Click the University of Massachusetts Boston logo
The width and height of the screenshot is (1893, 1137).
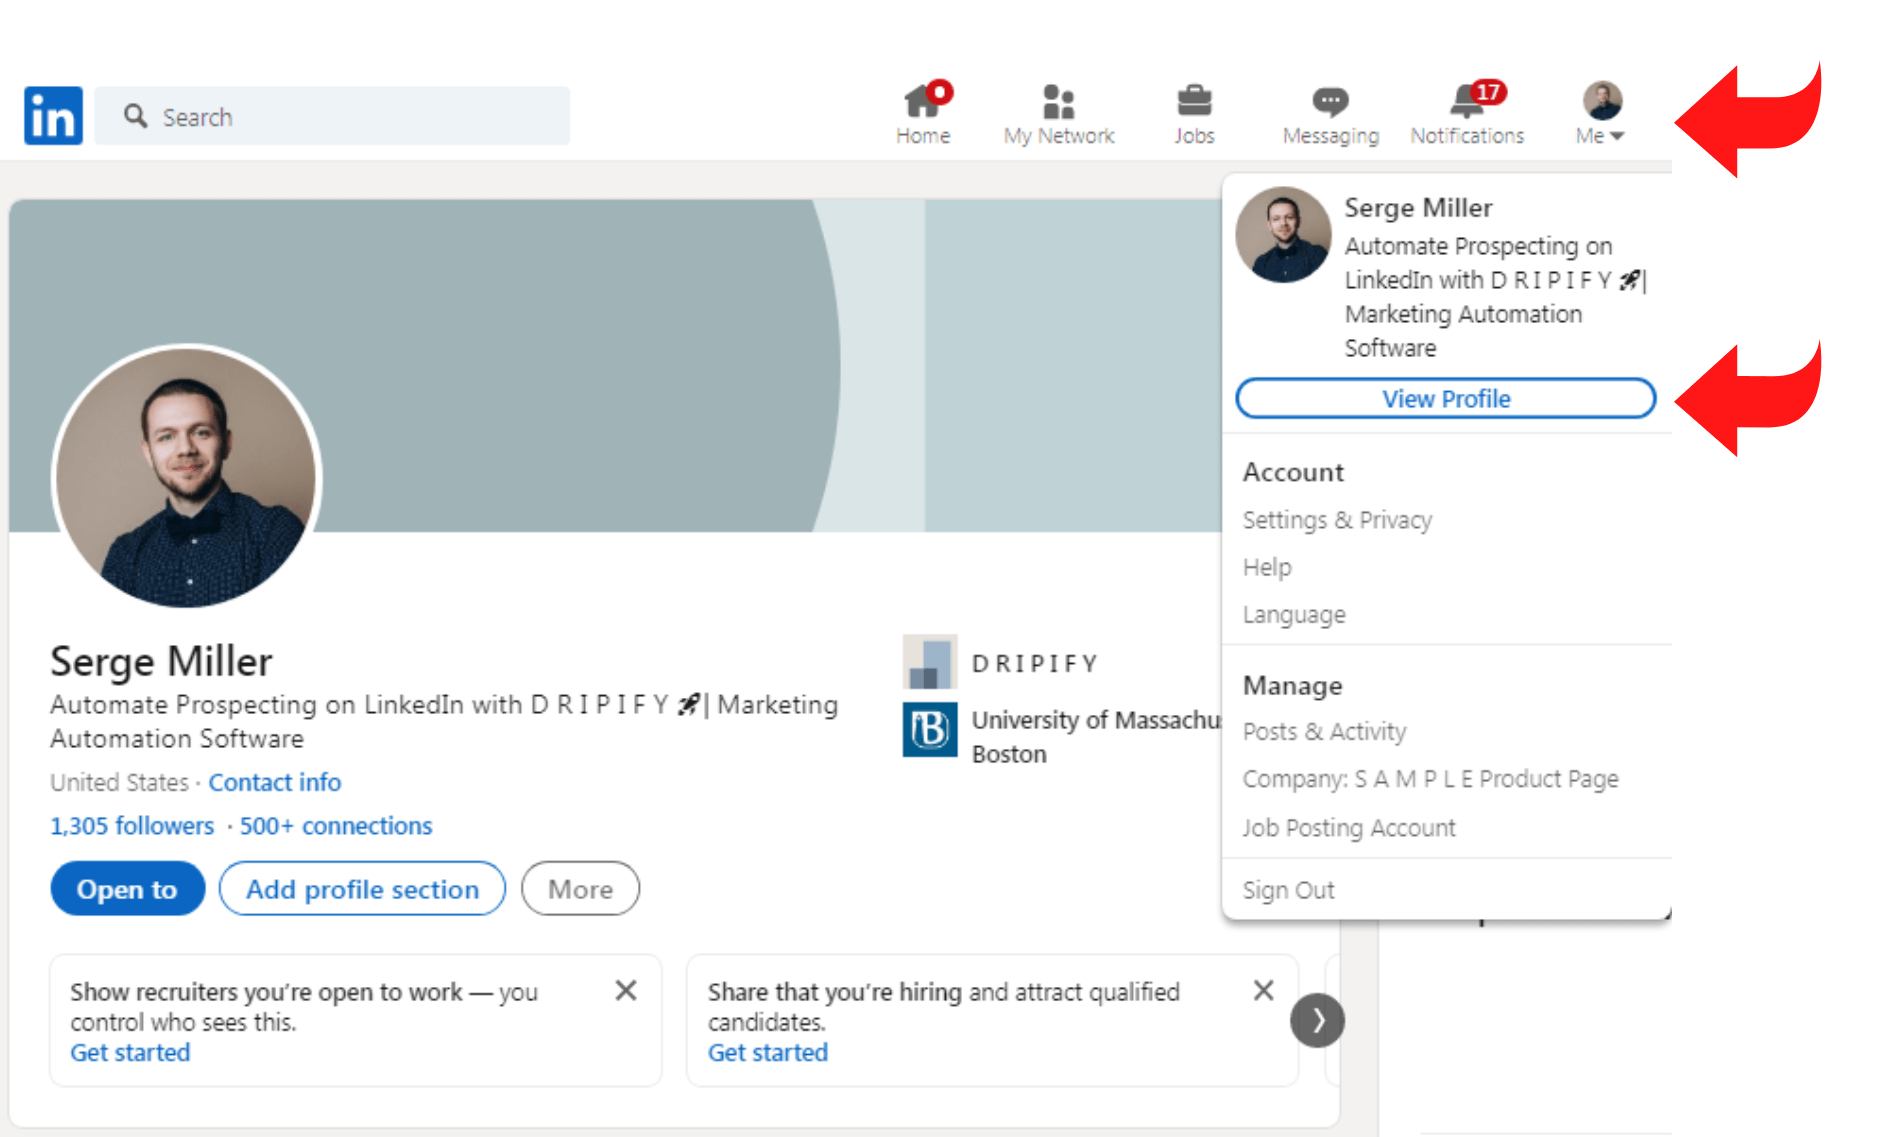pos(930,730)
